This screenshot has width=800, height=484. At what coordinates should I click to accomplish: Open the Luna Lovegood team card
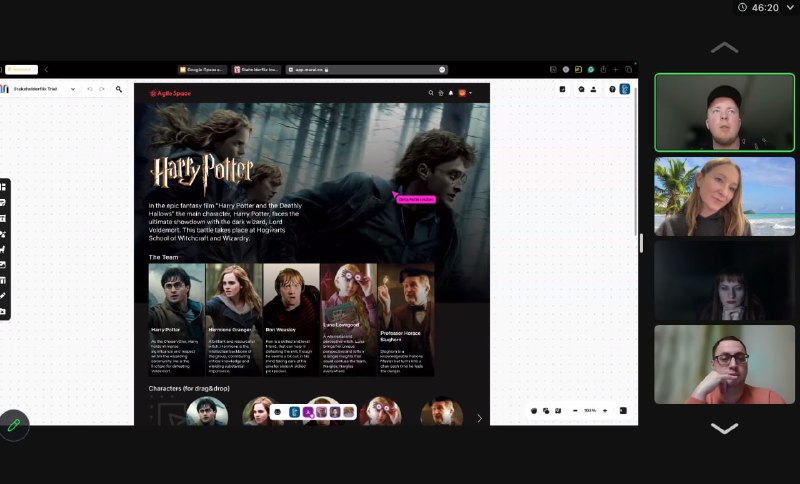[x=349, y=320]
